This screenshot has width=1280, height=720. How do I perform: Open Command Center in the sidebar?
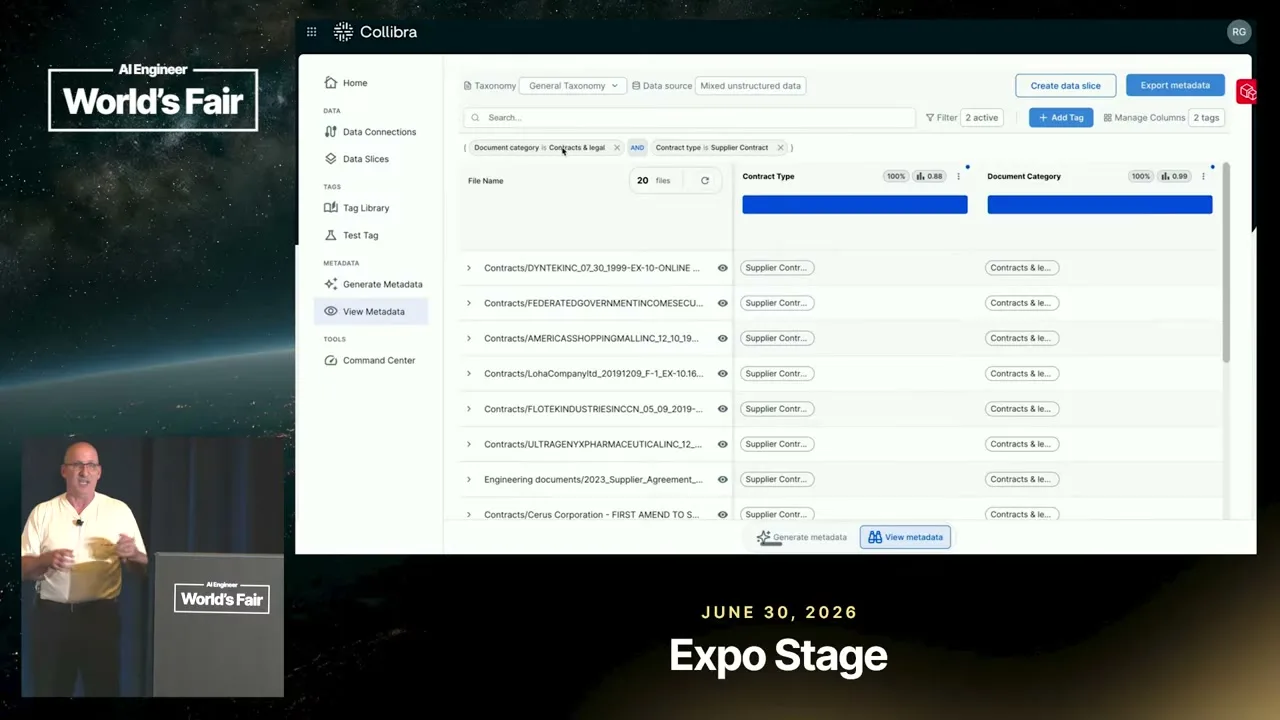click(x=369, y=360)
